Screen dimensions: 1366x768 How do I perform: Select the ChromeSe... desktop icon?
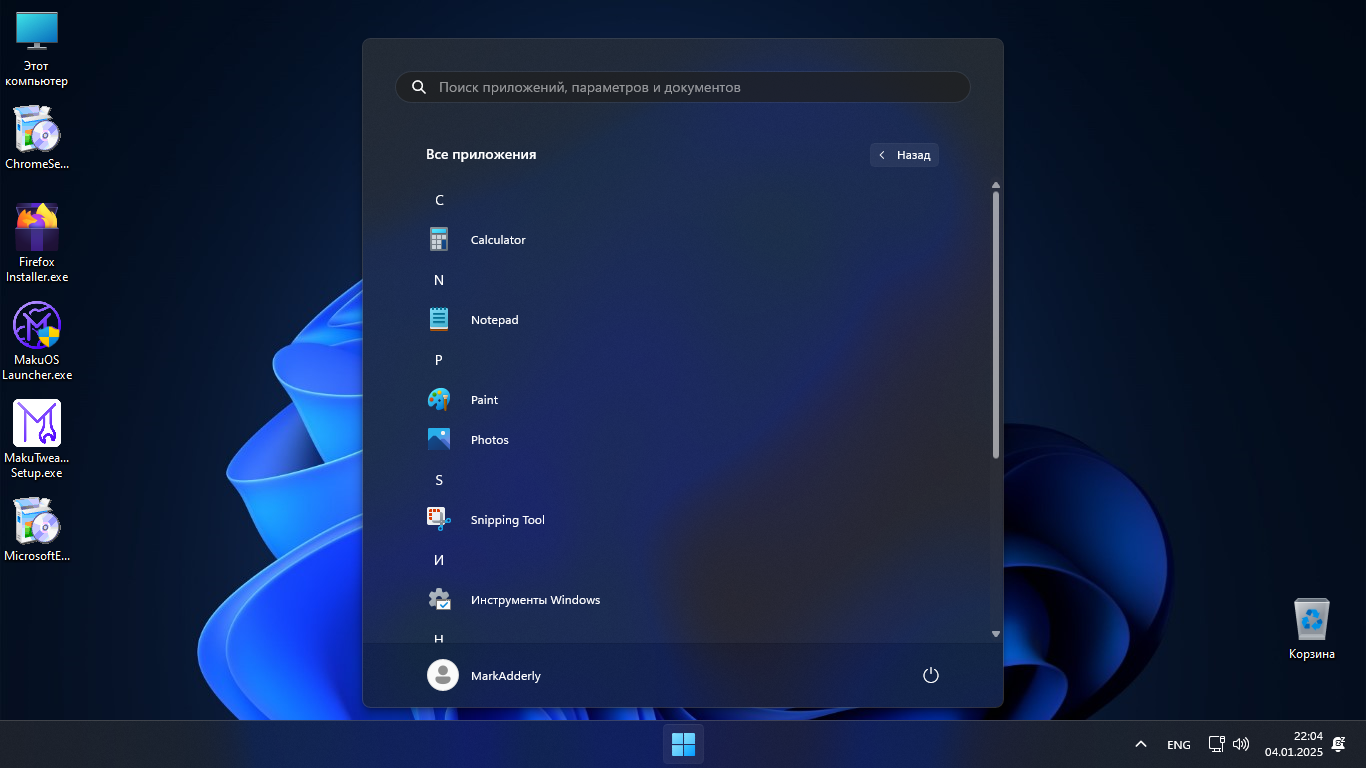pos(37,137)
